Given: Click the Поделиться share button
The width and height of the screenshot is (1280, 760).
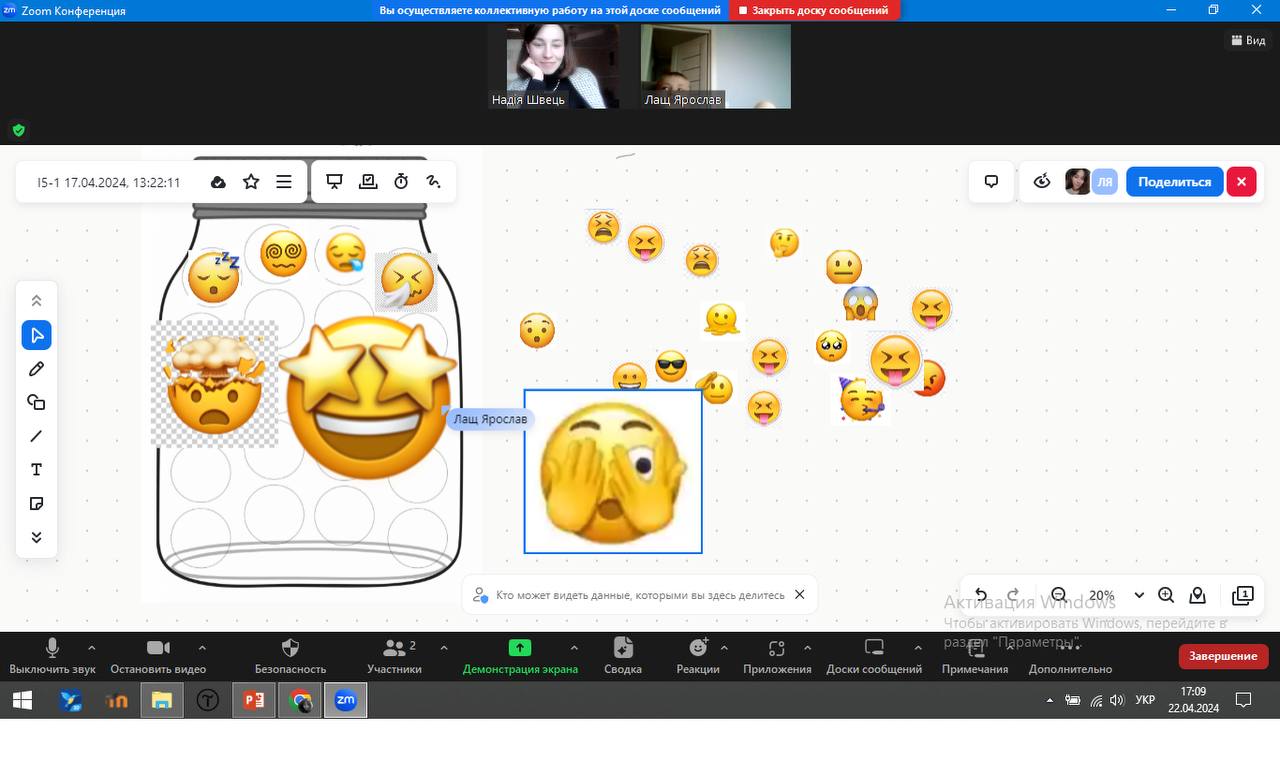Looking at the screenshot, I should [1174, 182].
